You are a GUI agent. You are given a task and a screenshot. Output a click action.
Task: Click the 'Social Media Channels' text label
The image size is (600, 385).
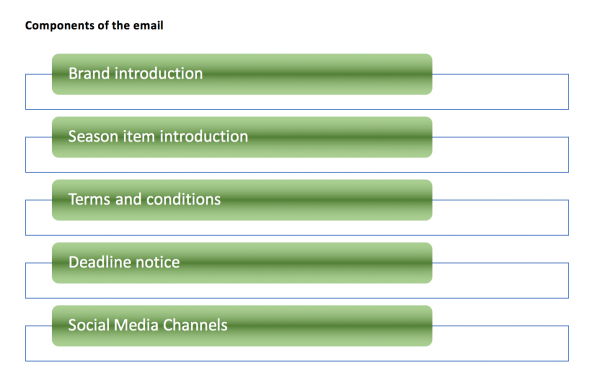148,325
